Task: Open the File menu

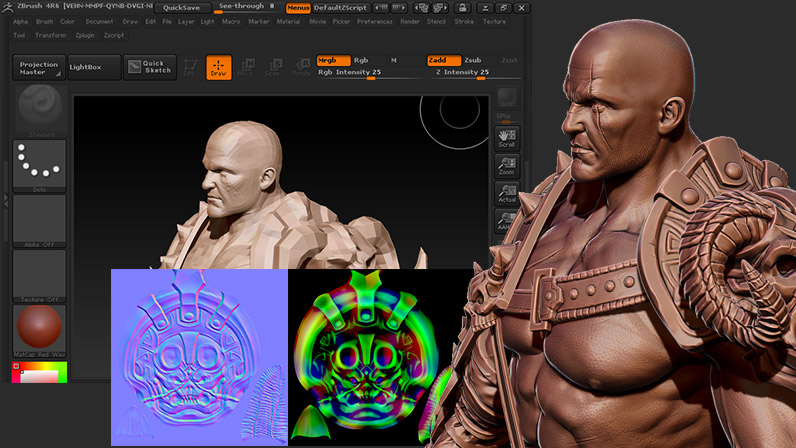Action: tap(167, 22)
